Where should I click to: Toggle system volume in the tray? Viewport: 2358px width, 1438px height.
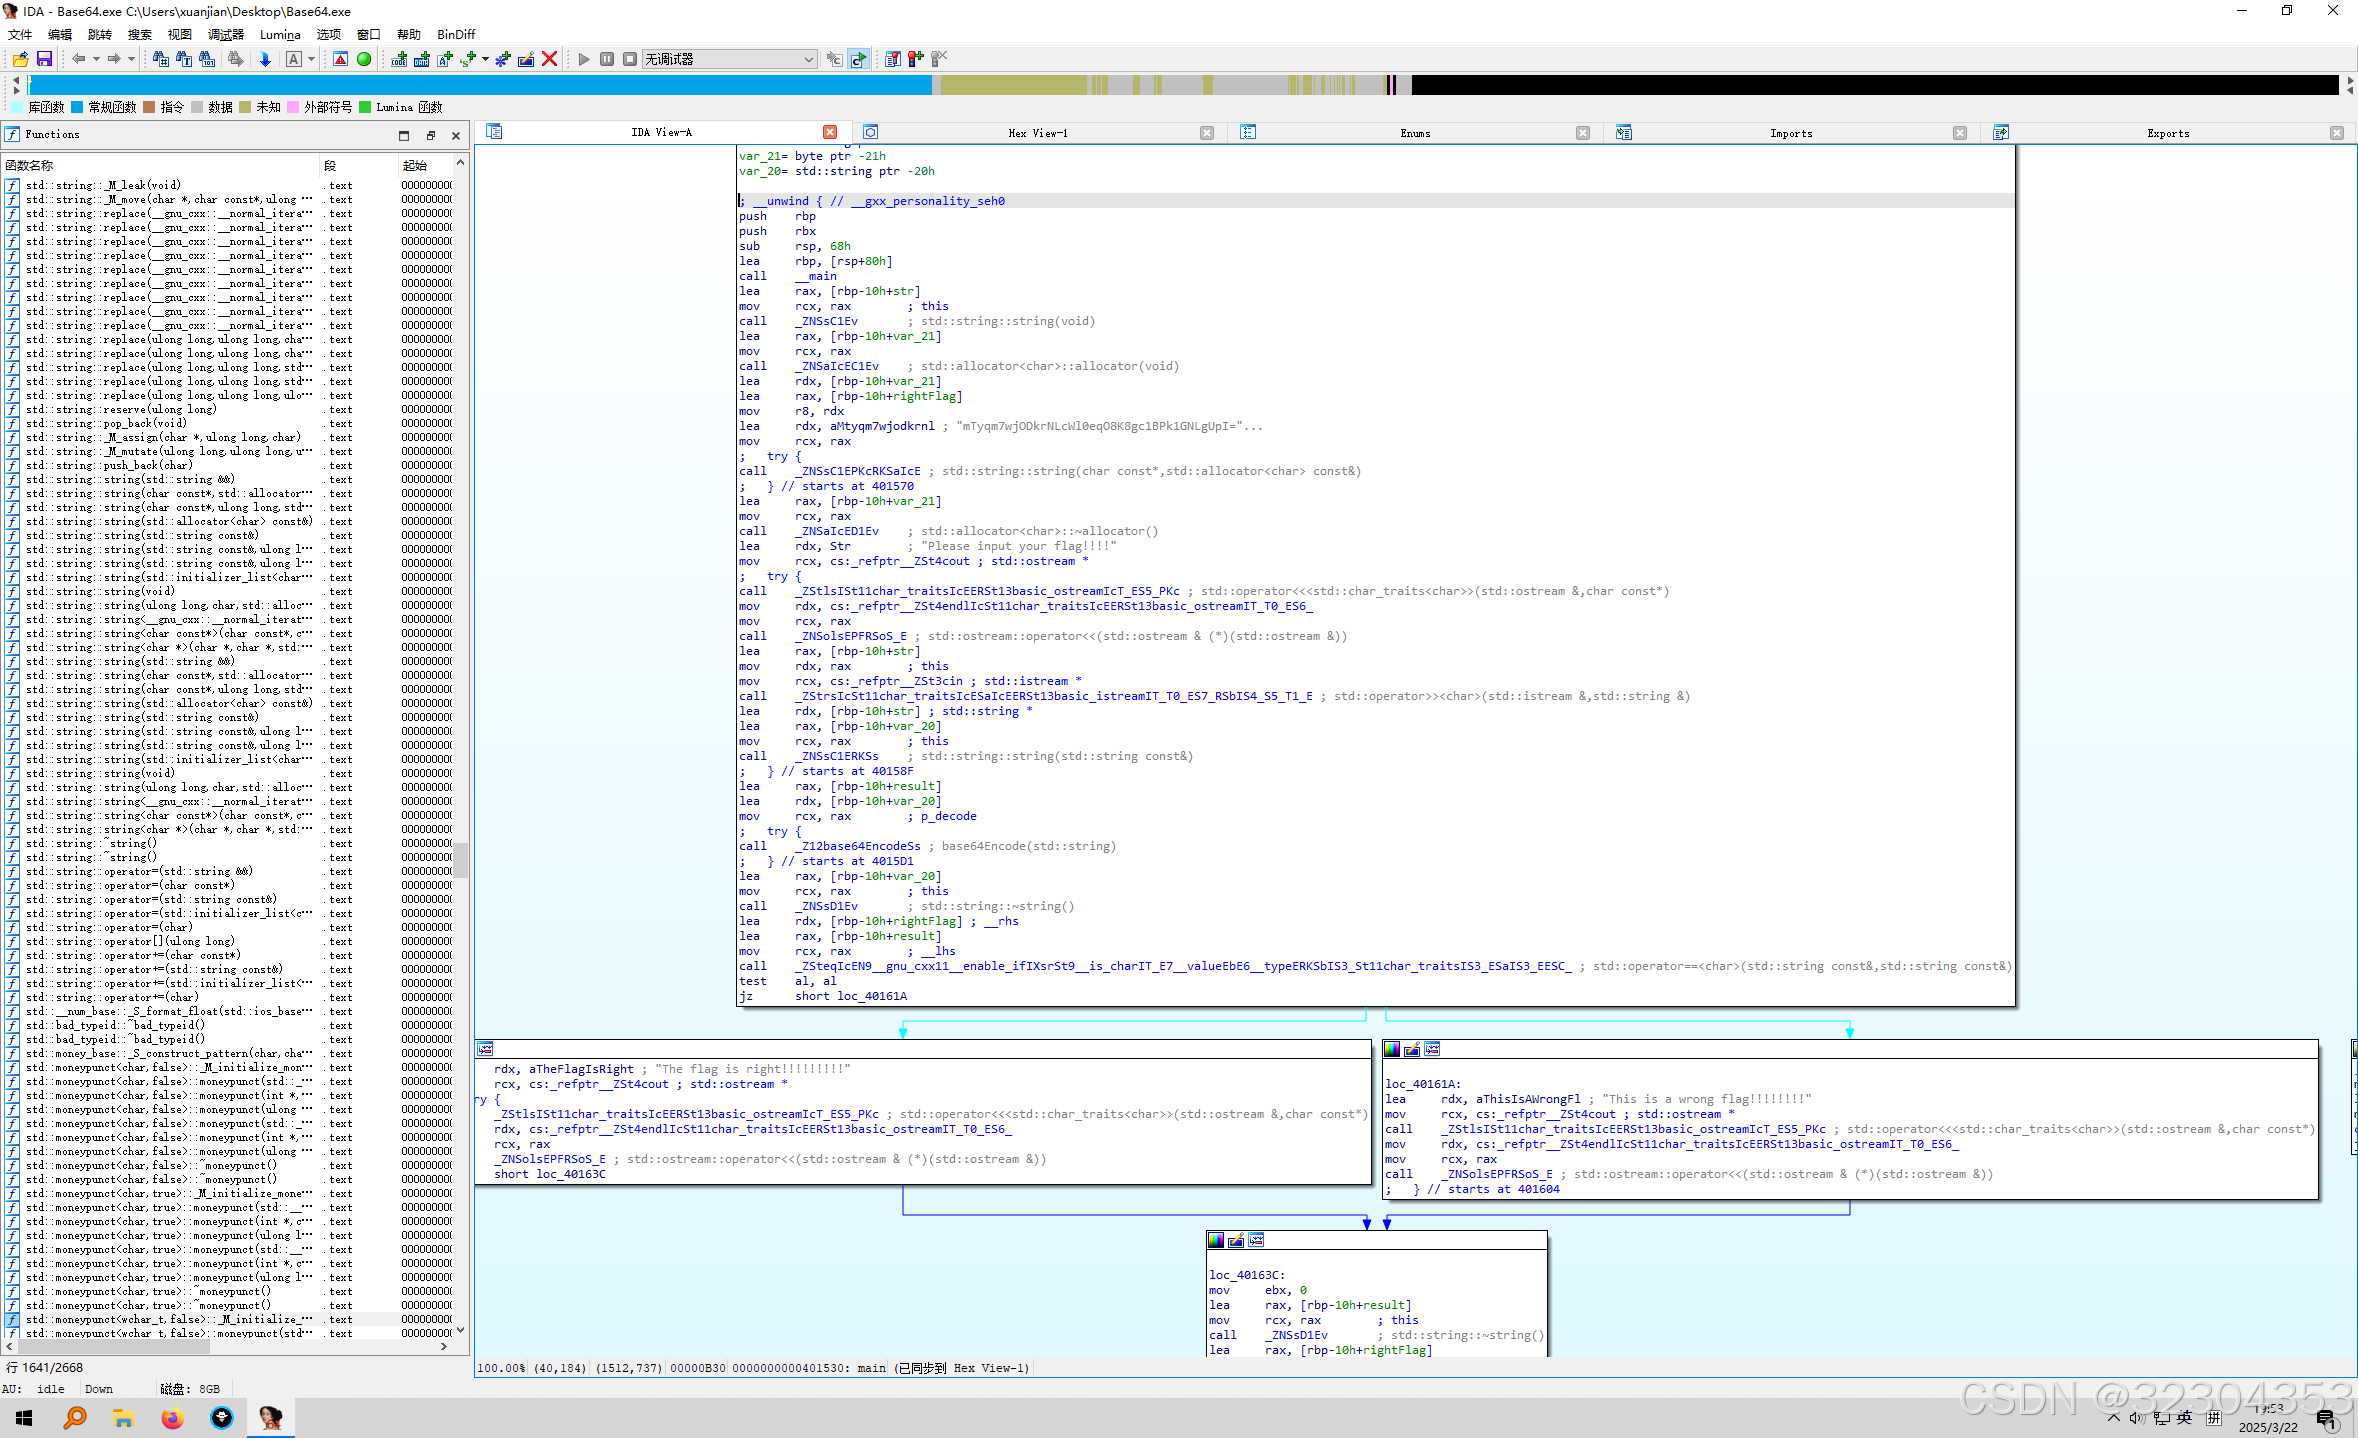pyautogui.click(x=2138, y=1417)
